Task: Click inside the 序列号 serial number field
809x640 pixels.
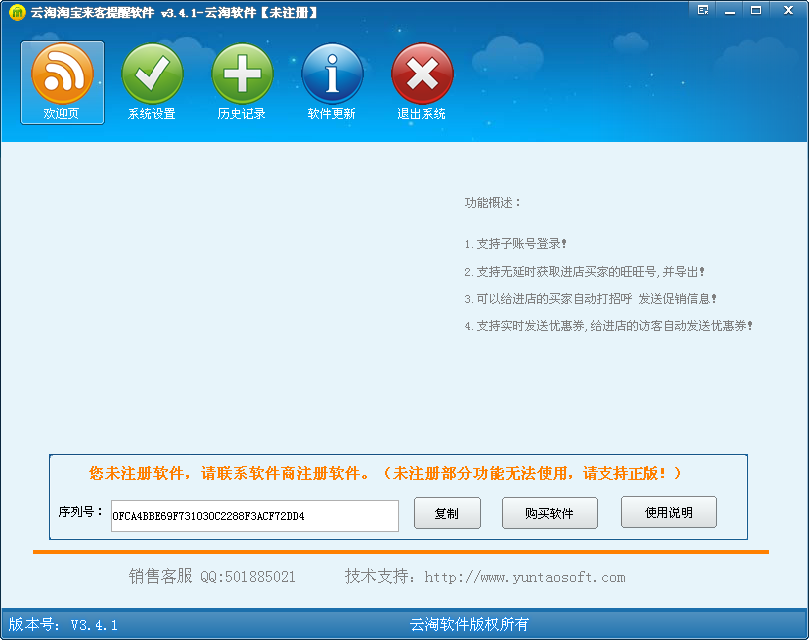Action: [255, 516]
